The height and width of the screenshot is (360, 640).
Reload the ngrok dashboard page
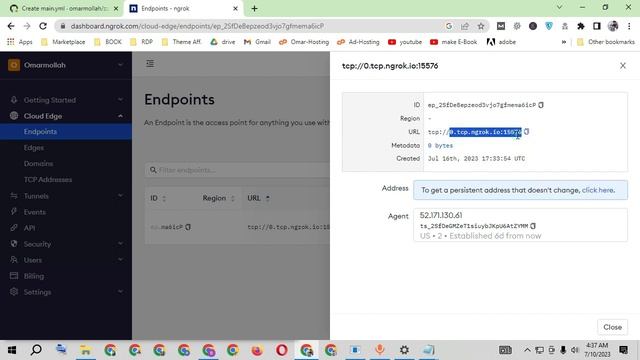click(43, 26)
